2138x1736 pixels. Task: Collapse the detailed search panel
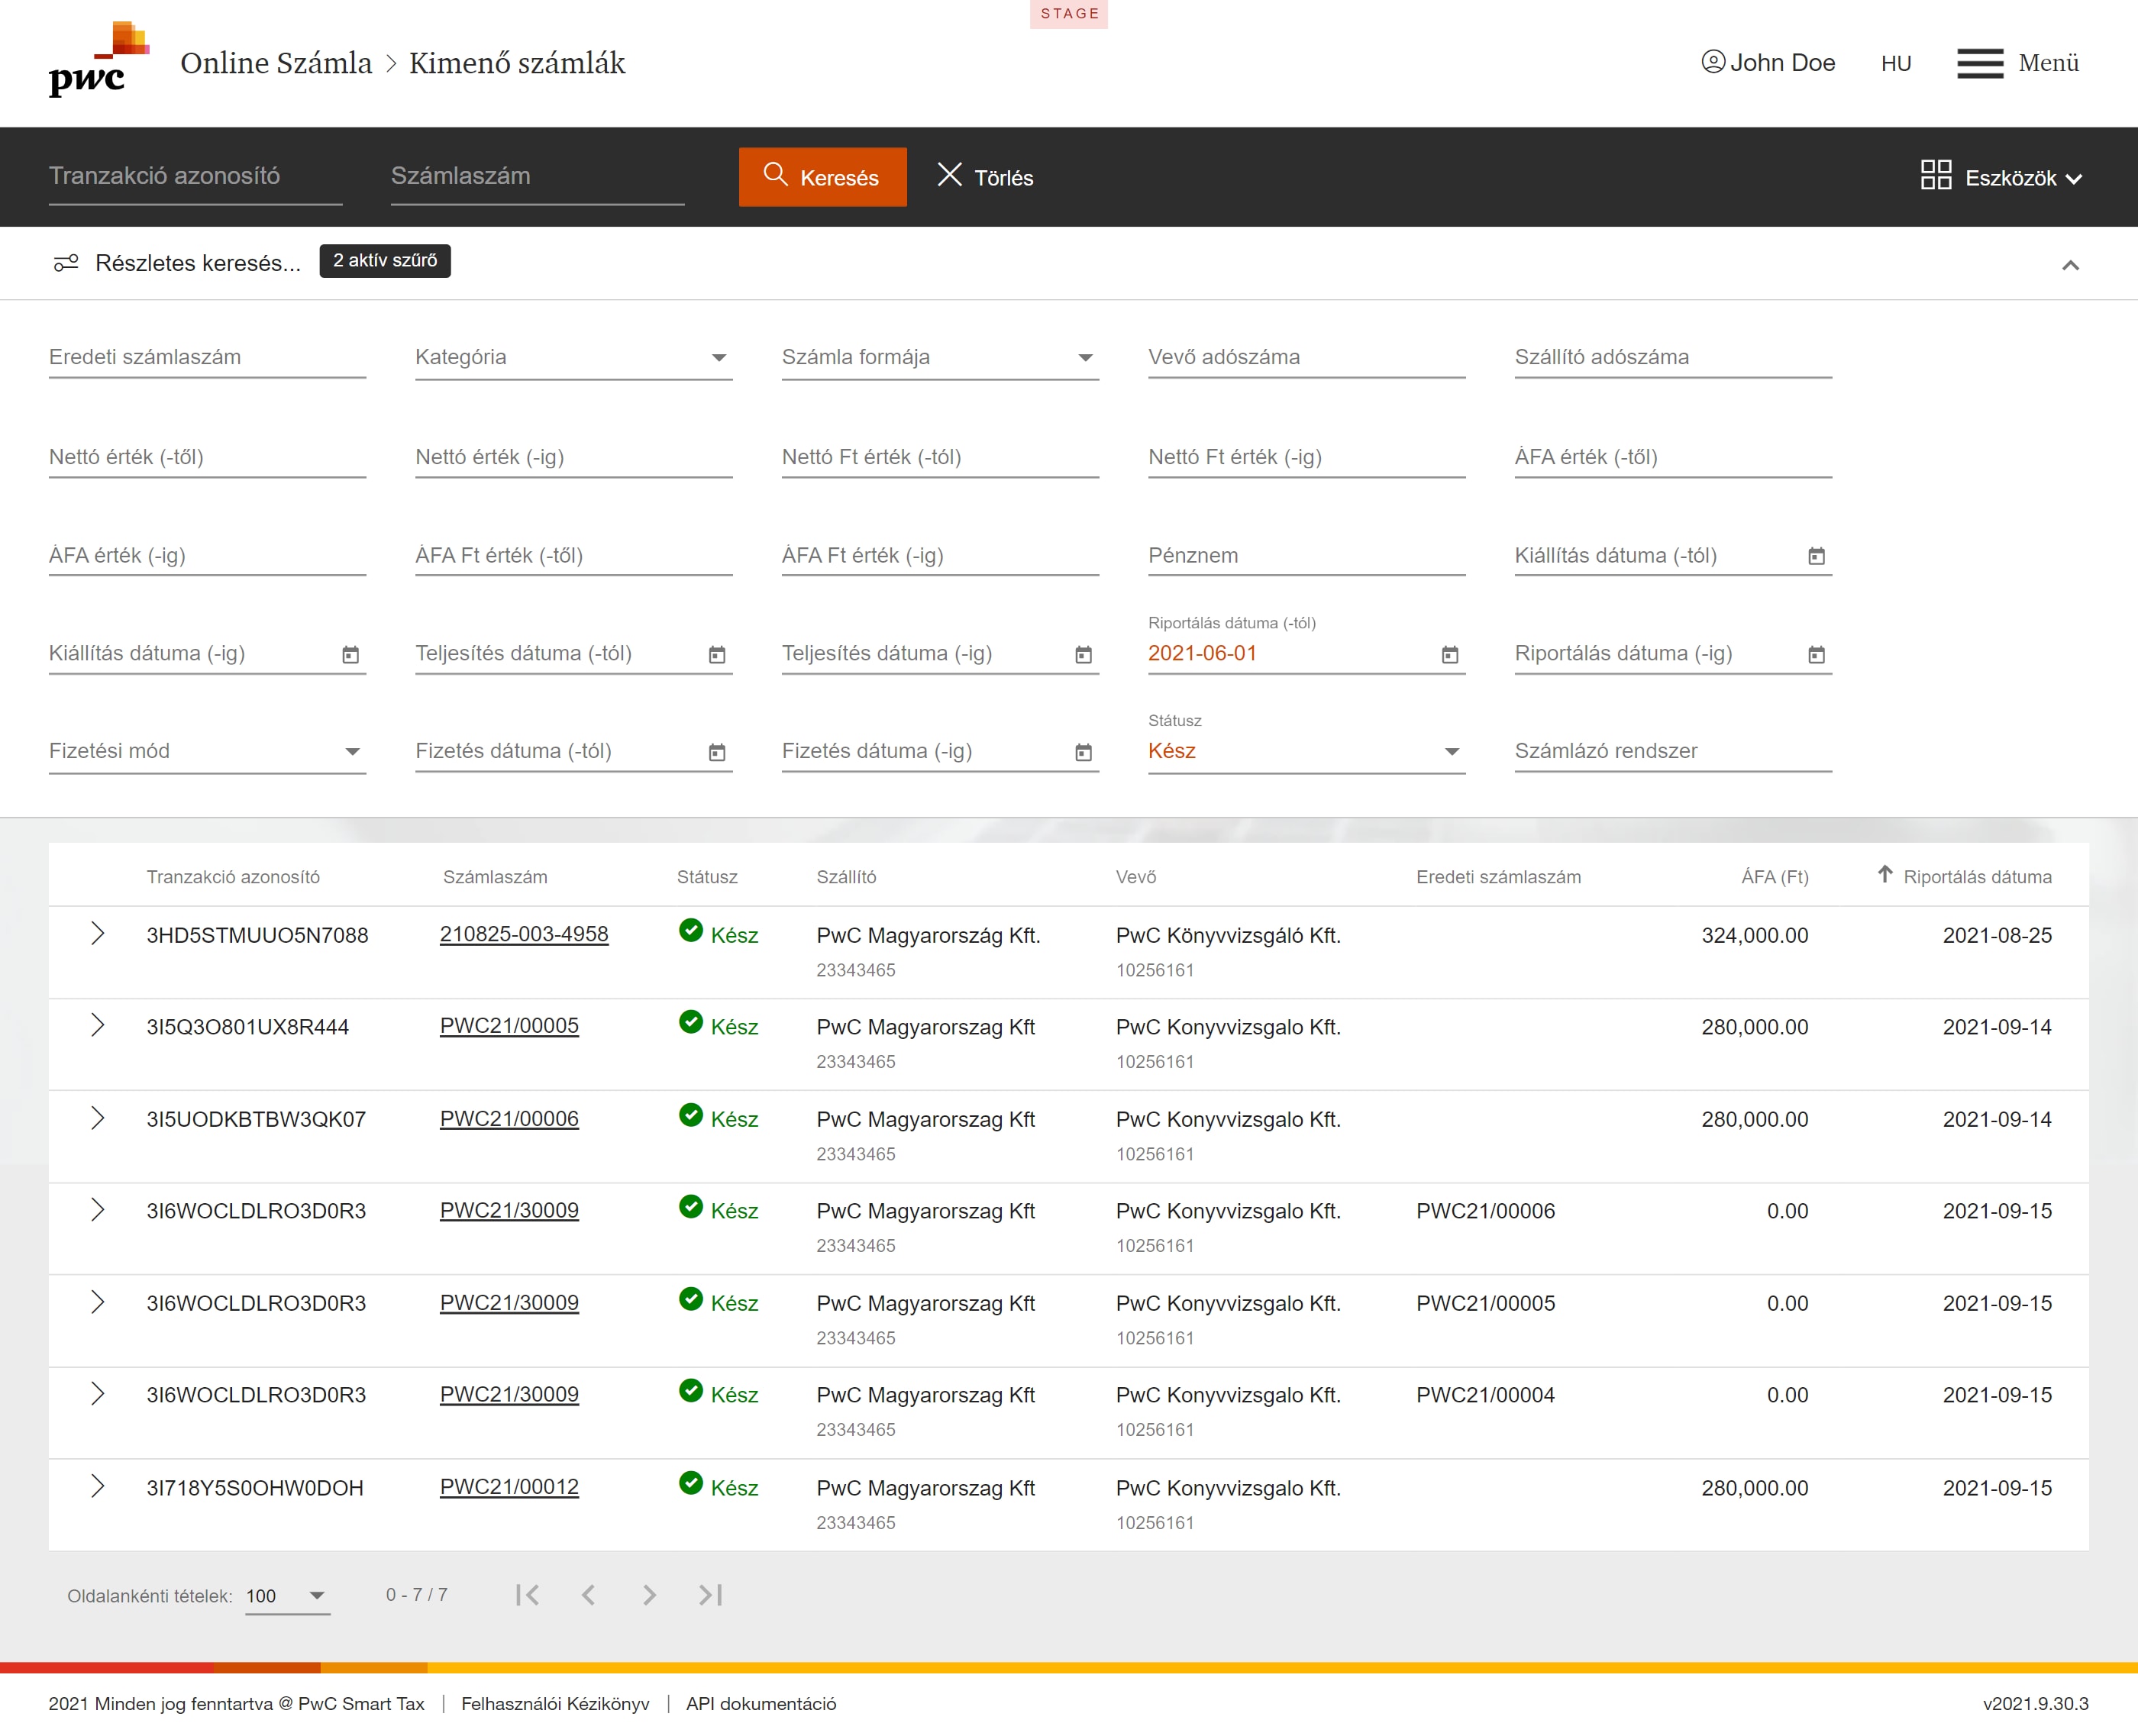pos(2070,265)
